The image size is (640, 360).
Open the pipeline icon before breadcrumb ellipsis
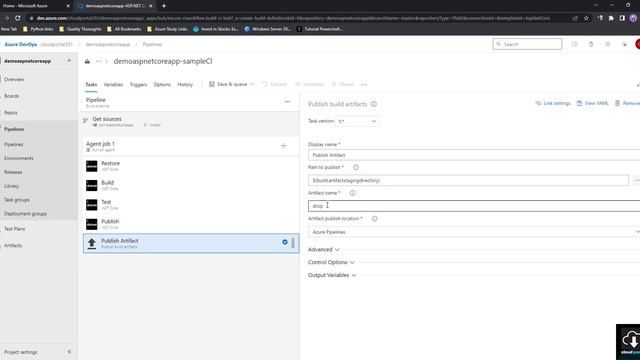tap(87, 61)
